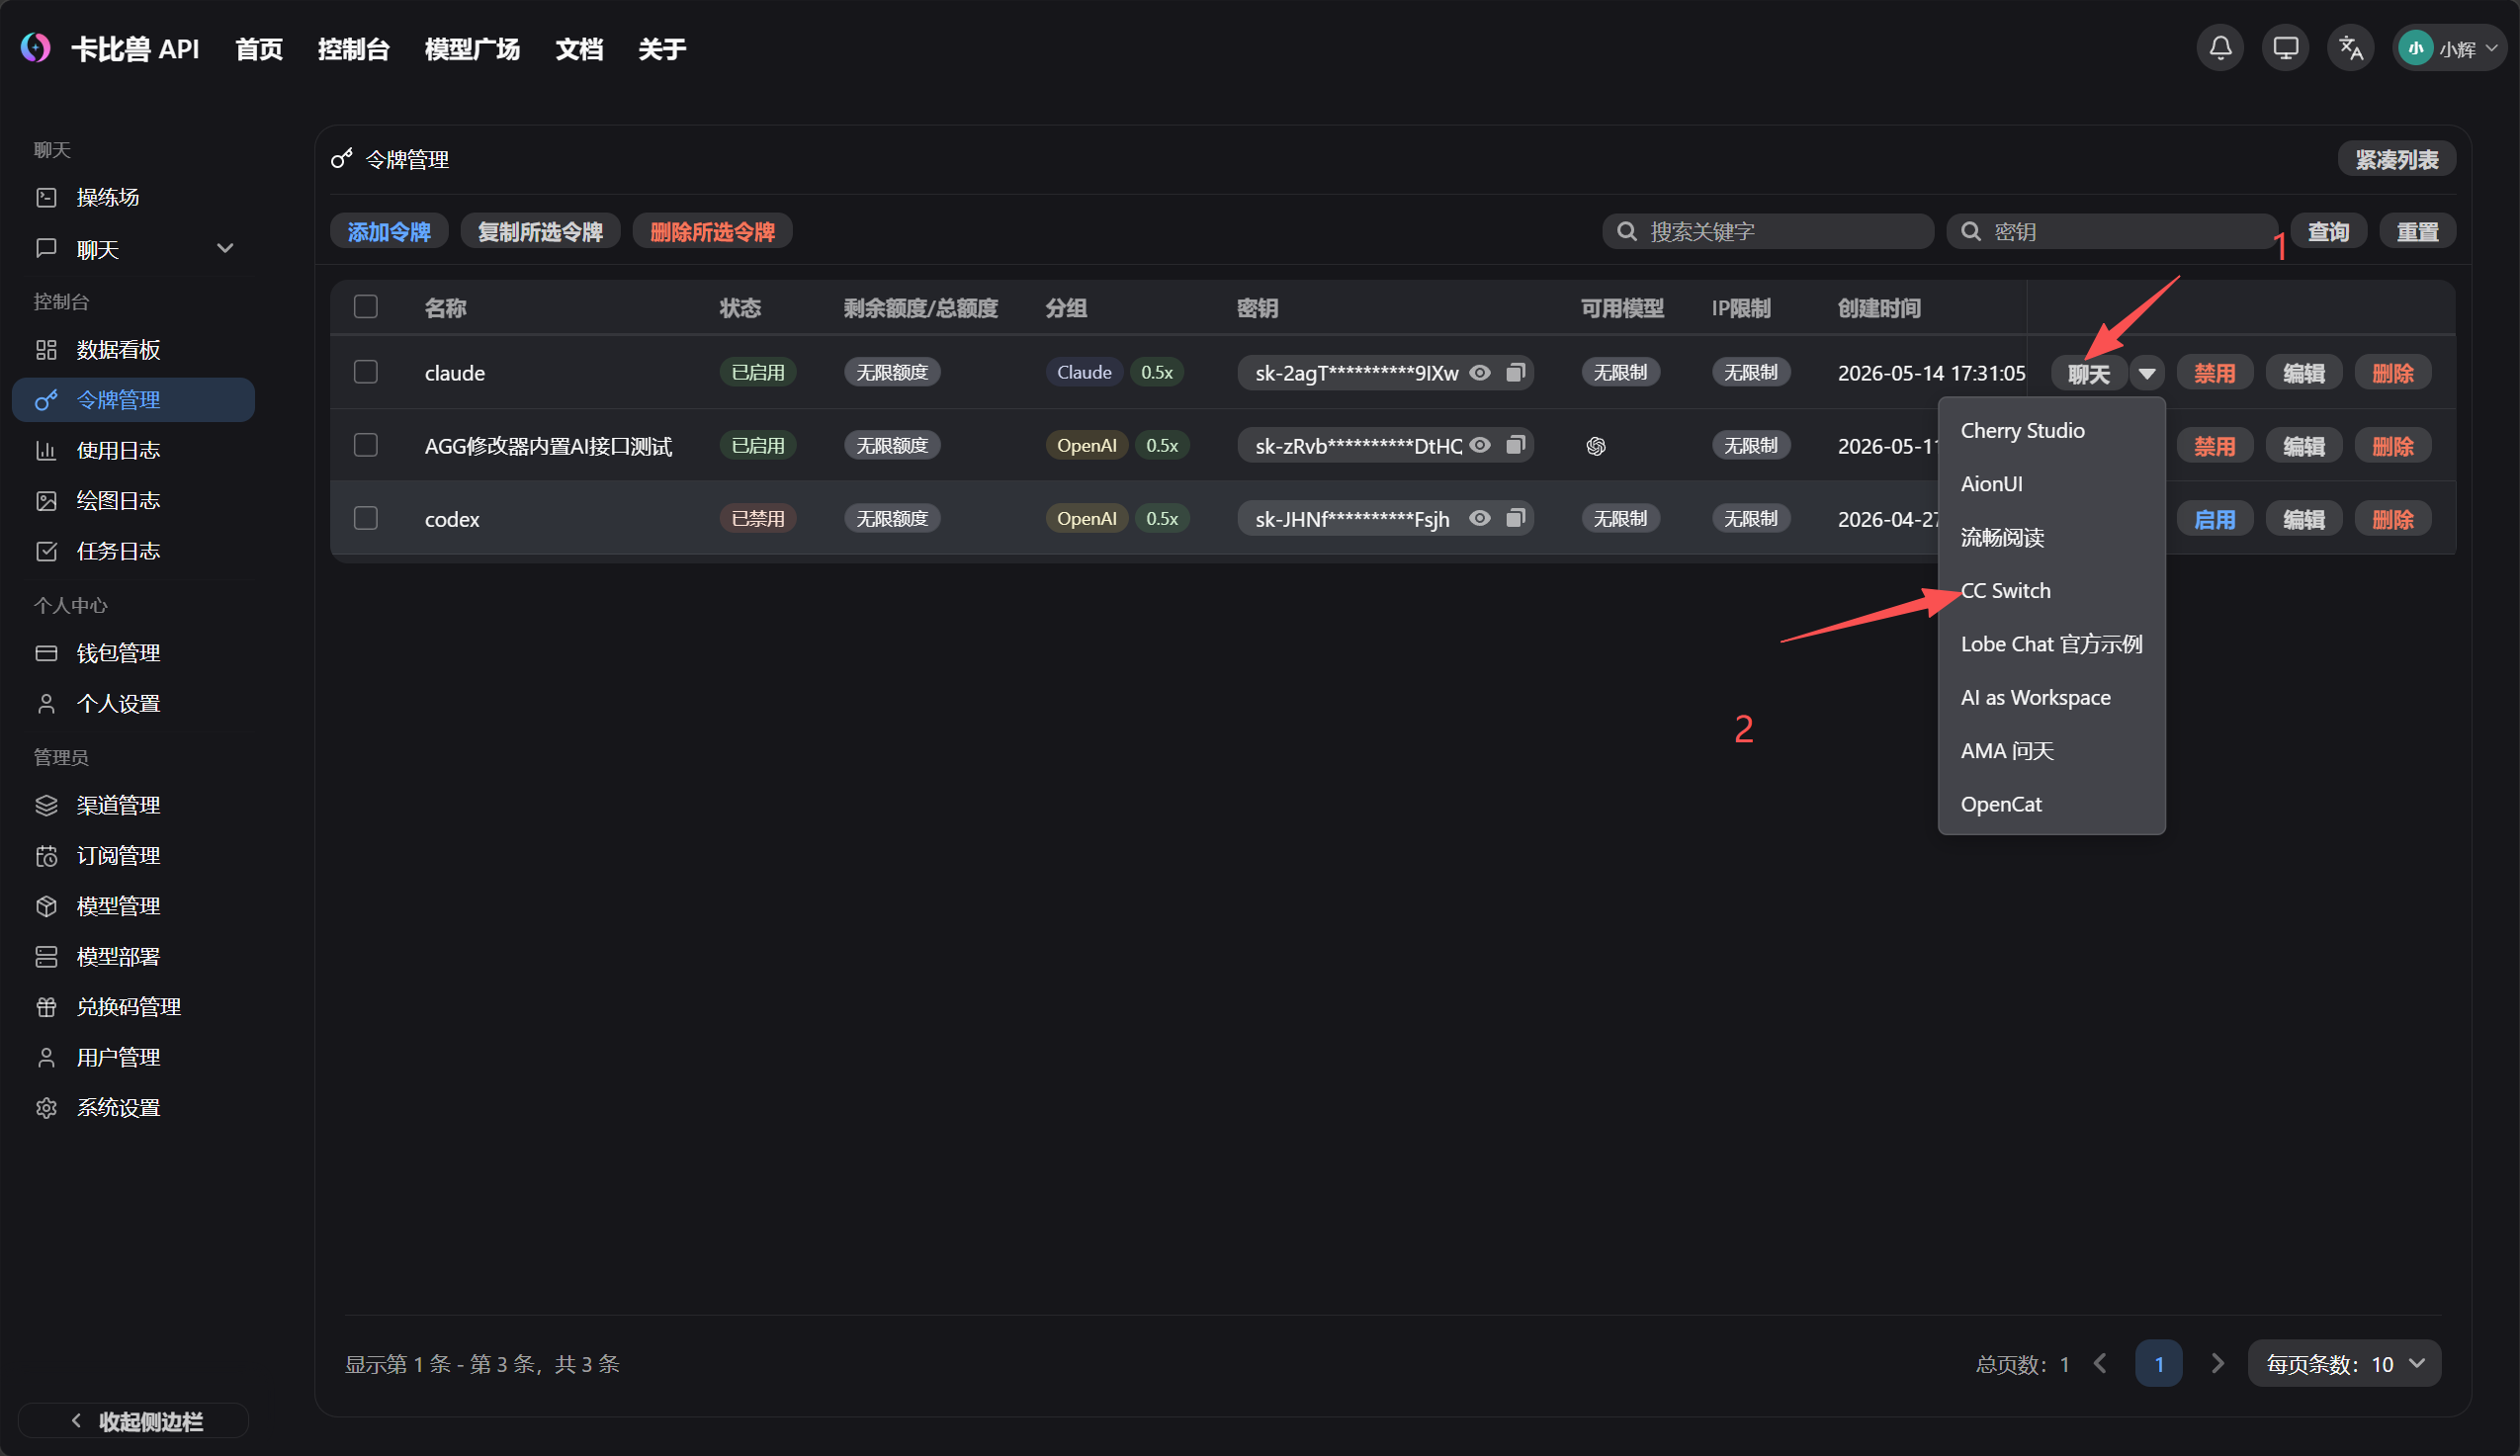Click the 模型部署 server icon
Viewport: 2520px width, 1456px height.
coord(46,956)
